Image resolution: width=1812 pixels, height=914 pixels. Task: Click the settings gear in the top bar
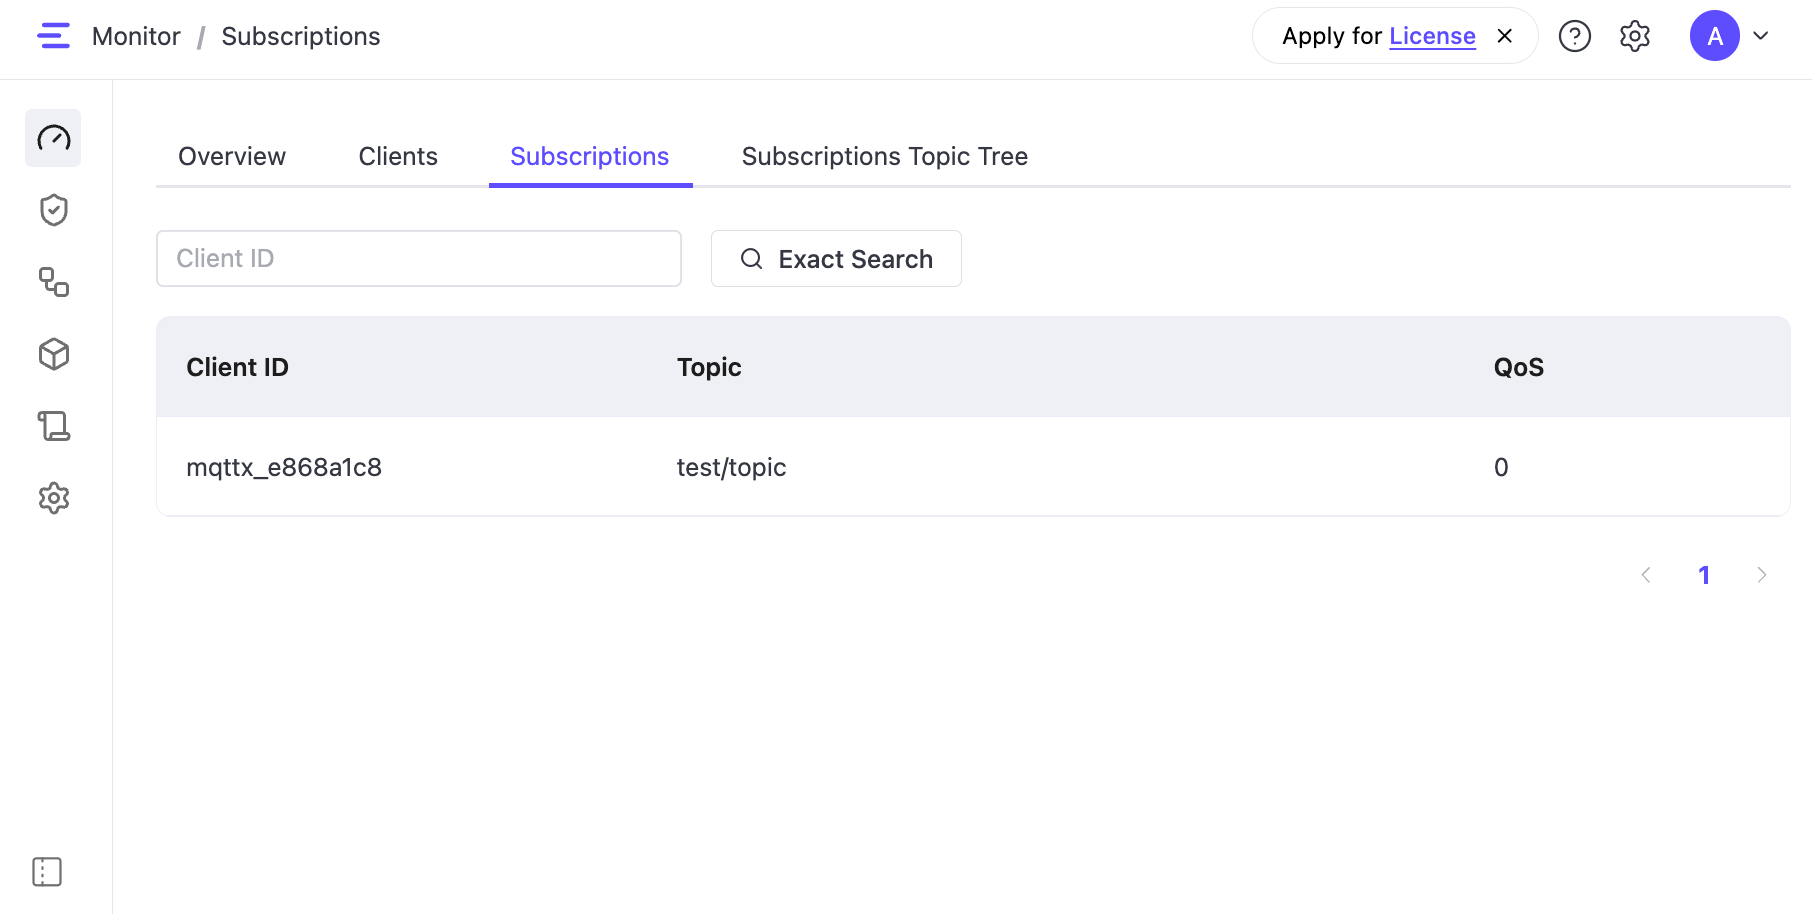[1635, 36]
